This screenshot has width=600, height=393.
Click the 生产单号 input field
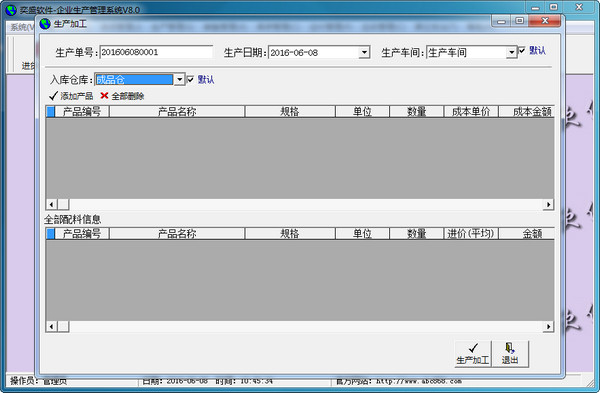point(156,52)
